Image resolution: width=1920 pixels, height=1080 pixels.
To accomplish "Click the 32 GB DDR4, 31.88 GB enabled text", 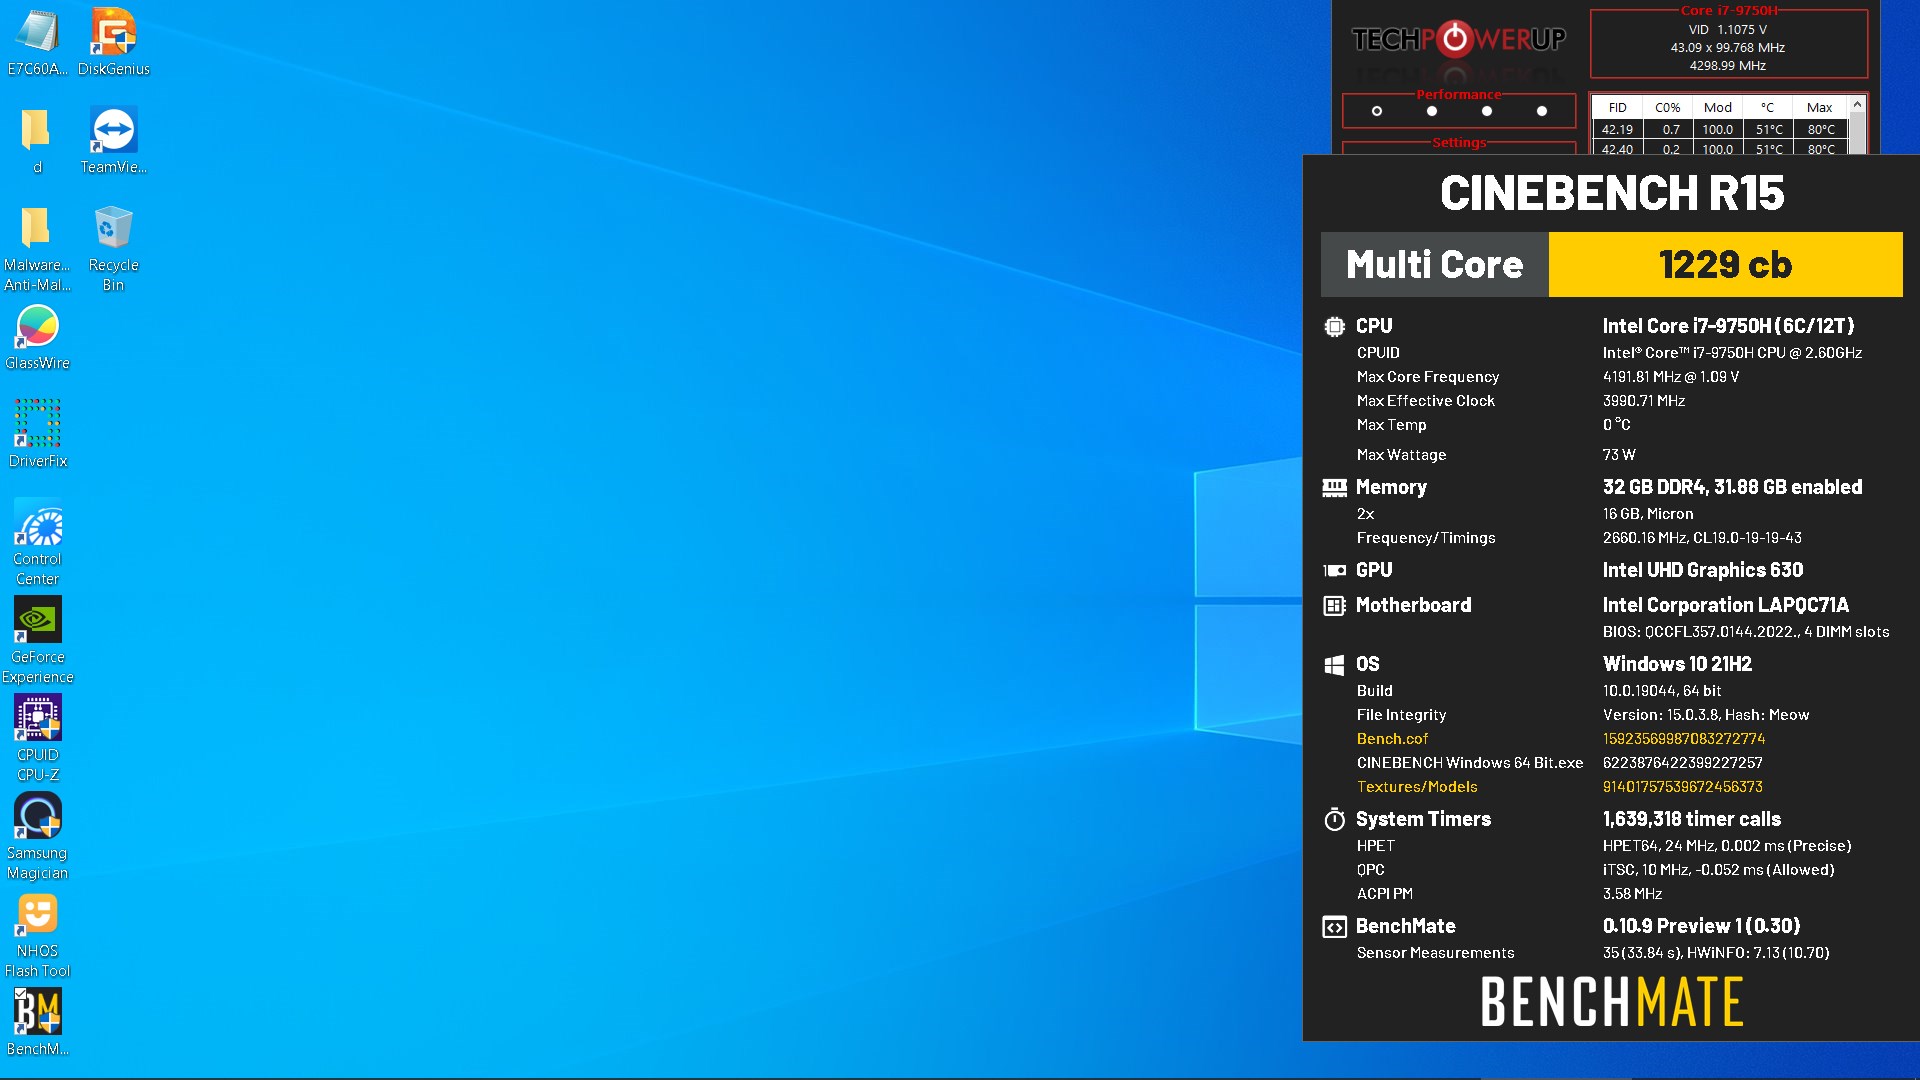I will [x=1732, y=487].
